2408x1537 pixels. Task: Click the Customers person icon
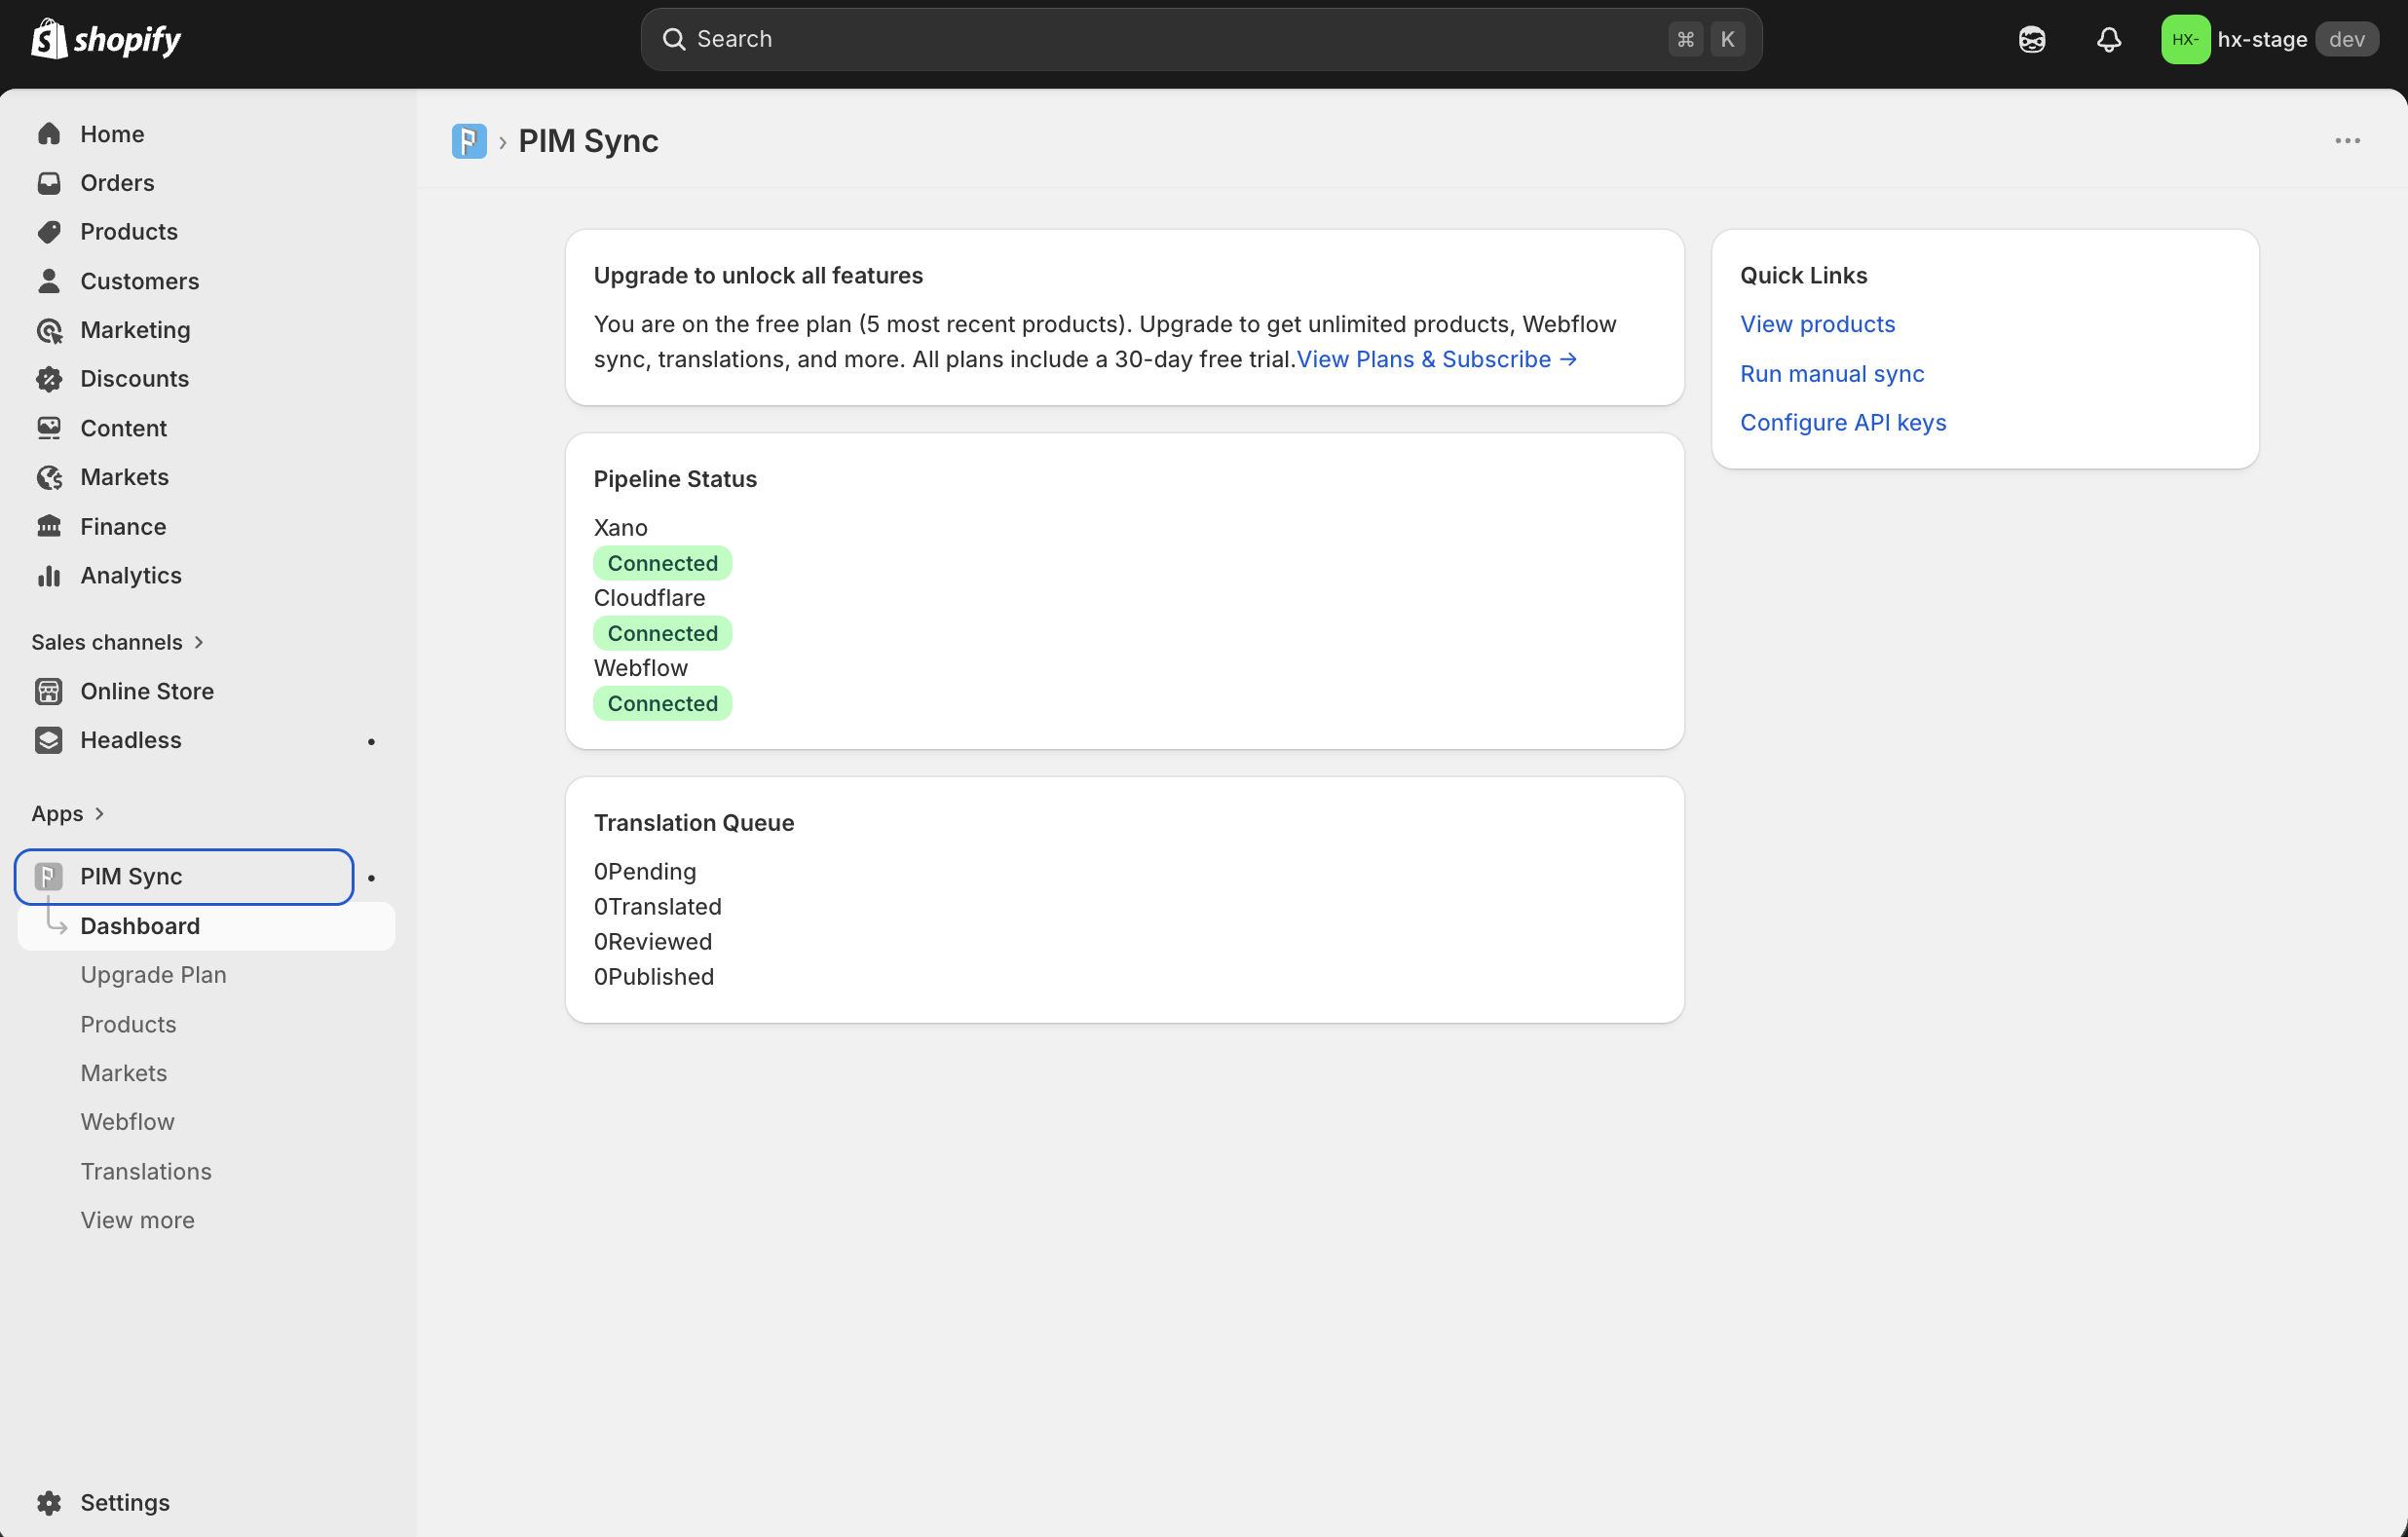pyautogui.click(x=49, y=281)
